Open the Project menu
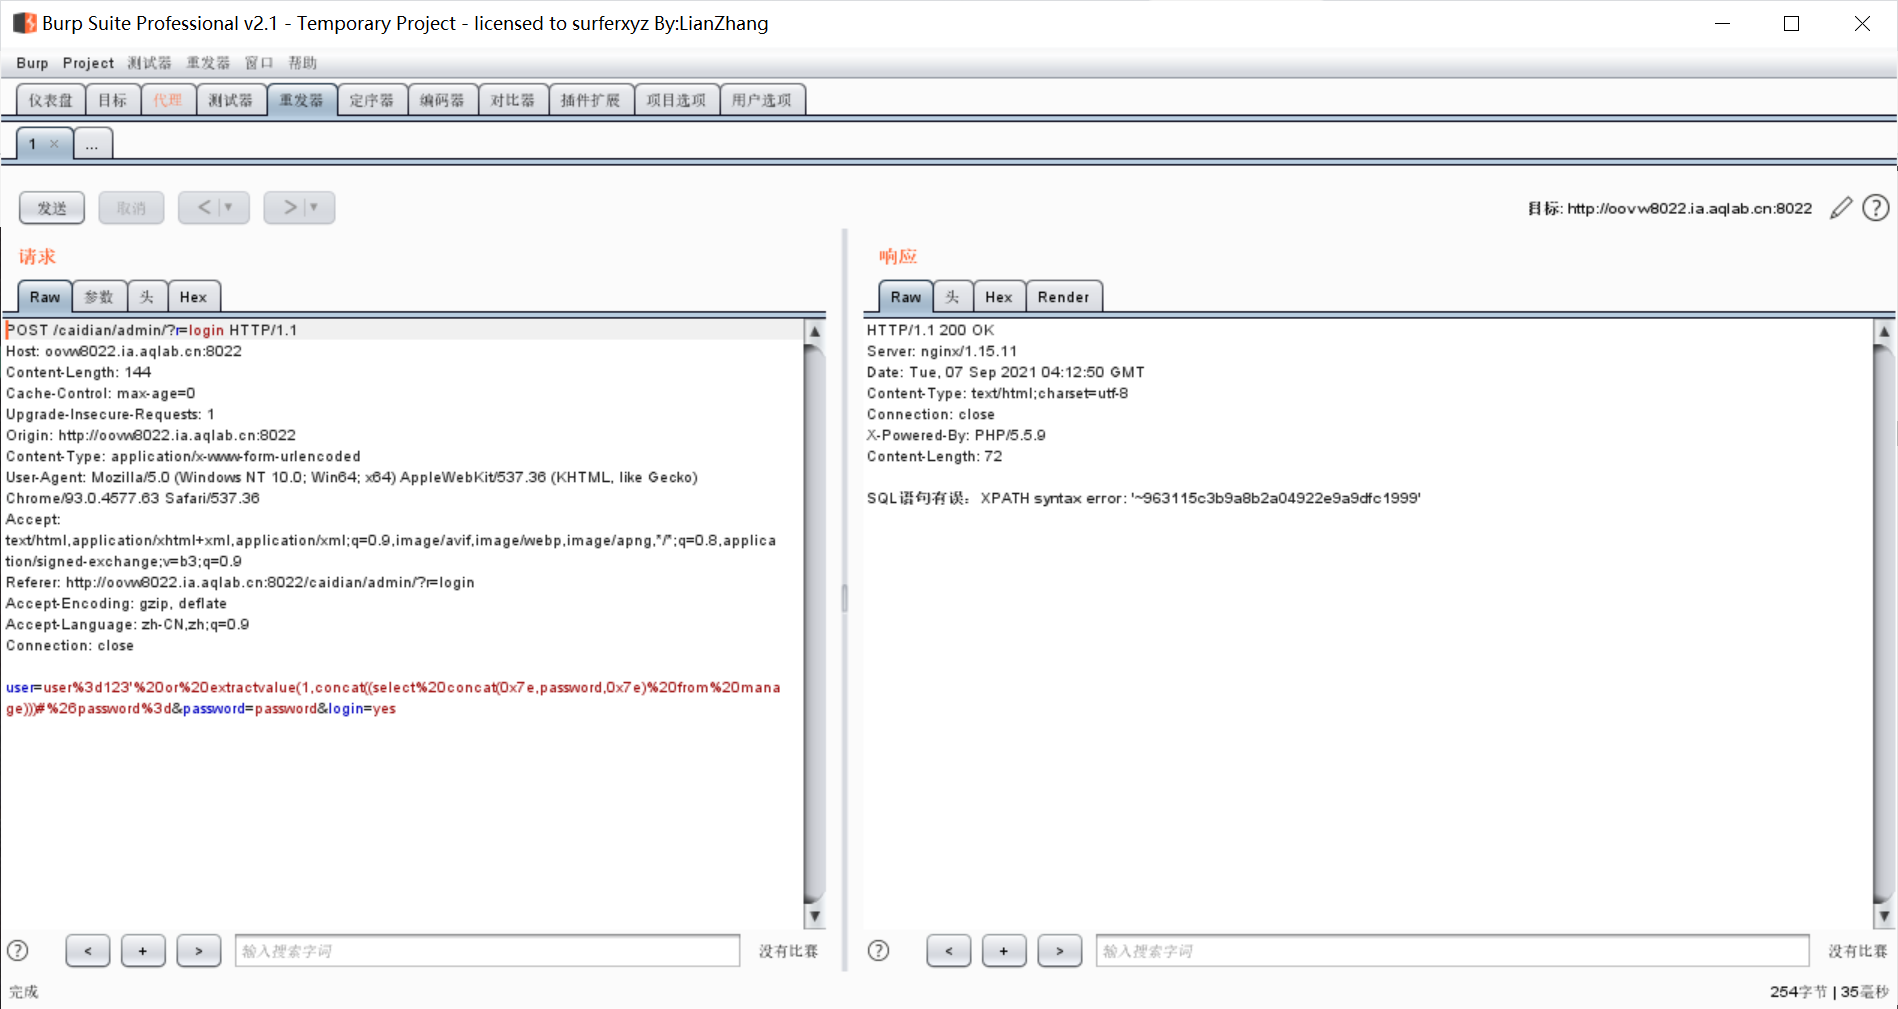 click(88, 63)
